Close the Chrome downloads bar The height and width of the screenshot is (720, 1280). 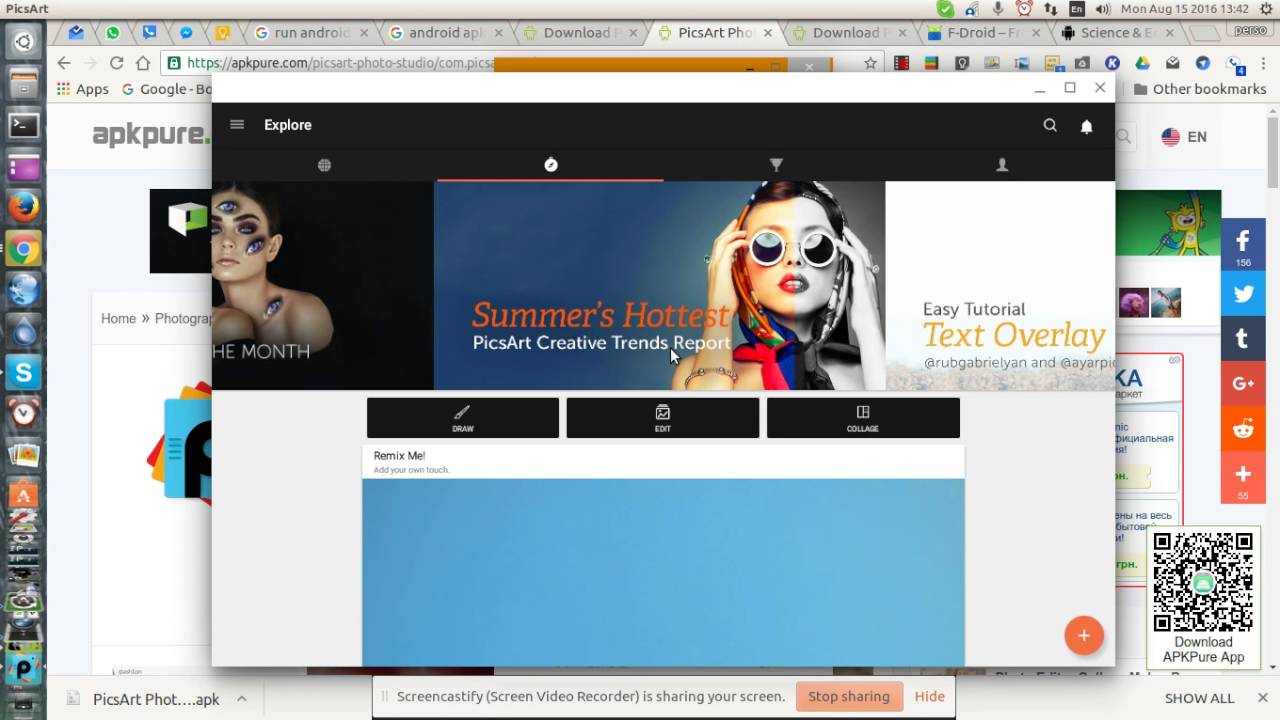(1264, 699)
